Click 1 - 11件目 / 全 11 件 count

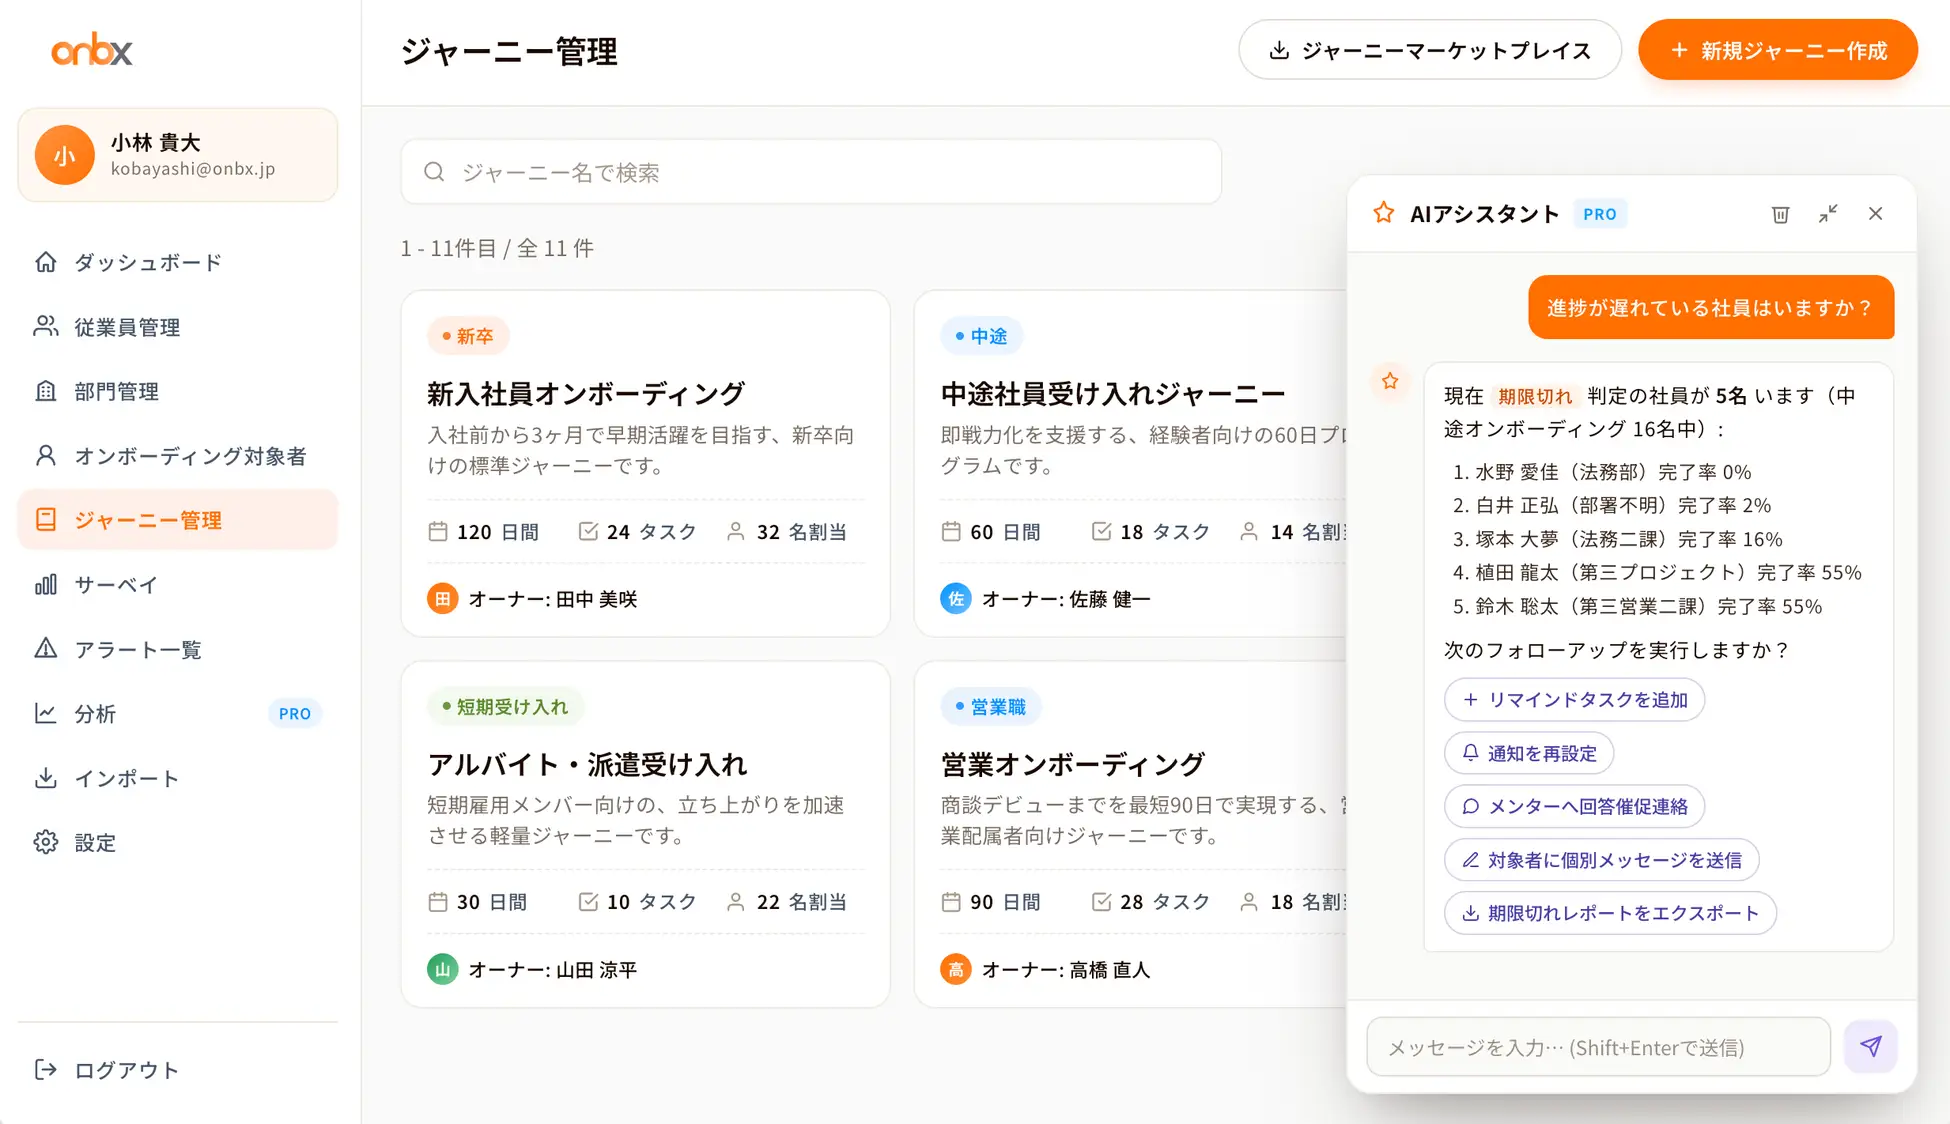497,248
